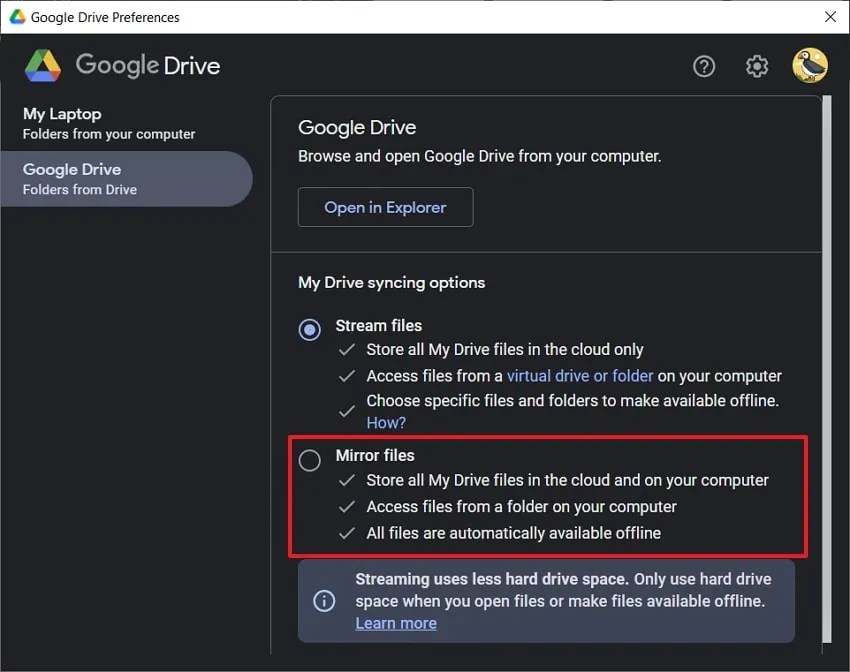This screenshot has height=672, width=850.
Task: Click the account profile avatar
Action: pos(809,66)
